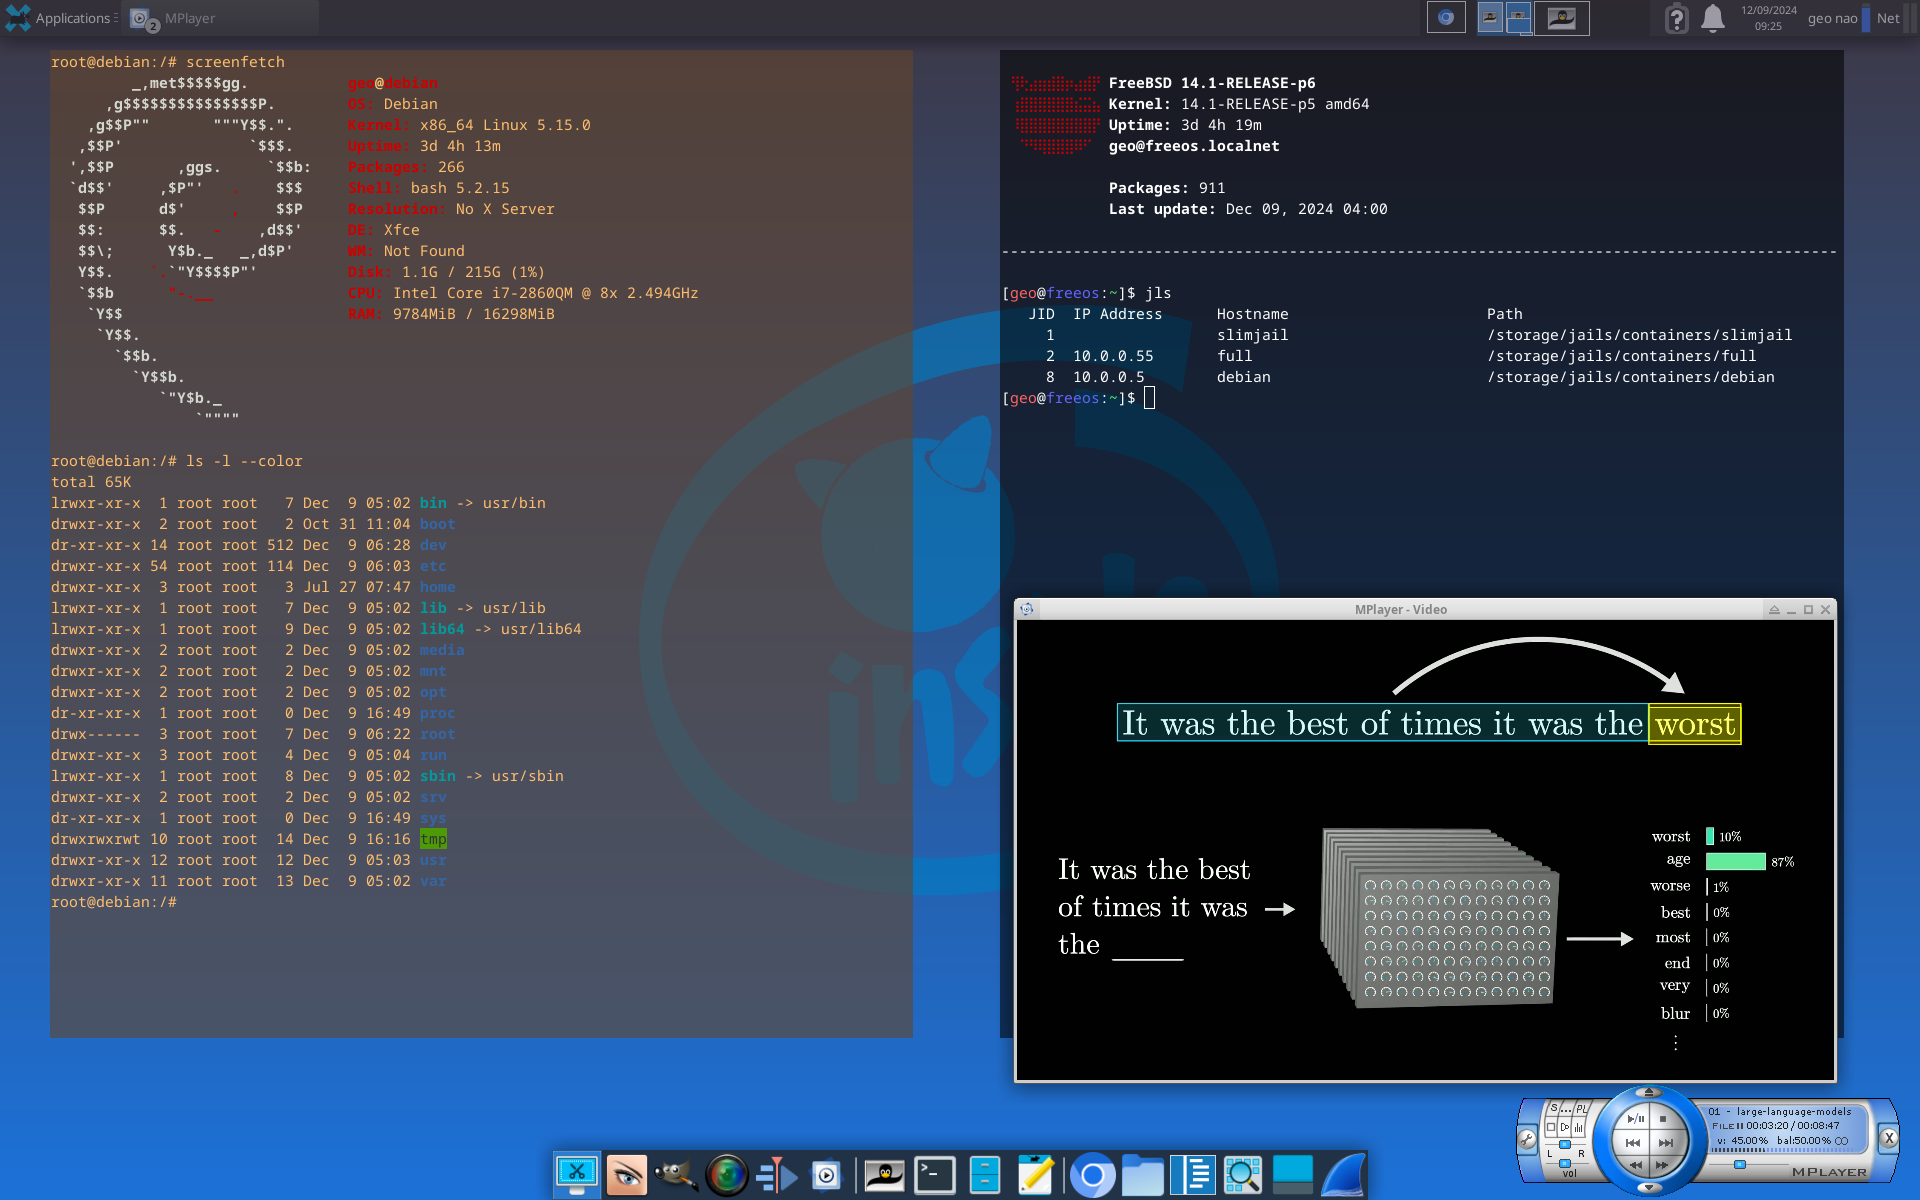Switch to the third workspace with single terminal
This screenshot has height=1200, width=1920.
(x=1562, y=17)
